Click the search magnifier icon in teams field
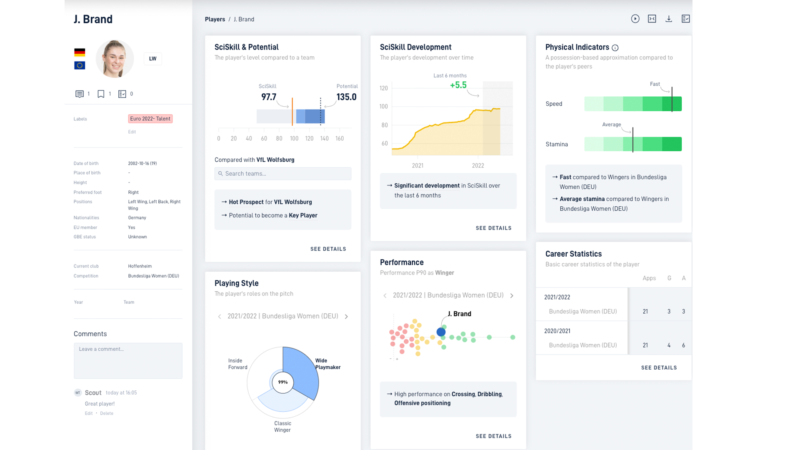Image resolution: width=800 pixels, height=450 pixels. (x=220, y=173)
